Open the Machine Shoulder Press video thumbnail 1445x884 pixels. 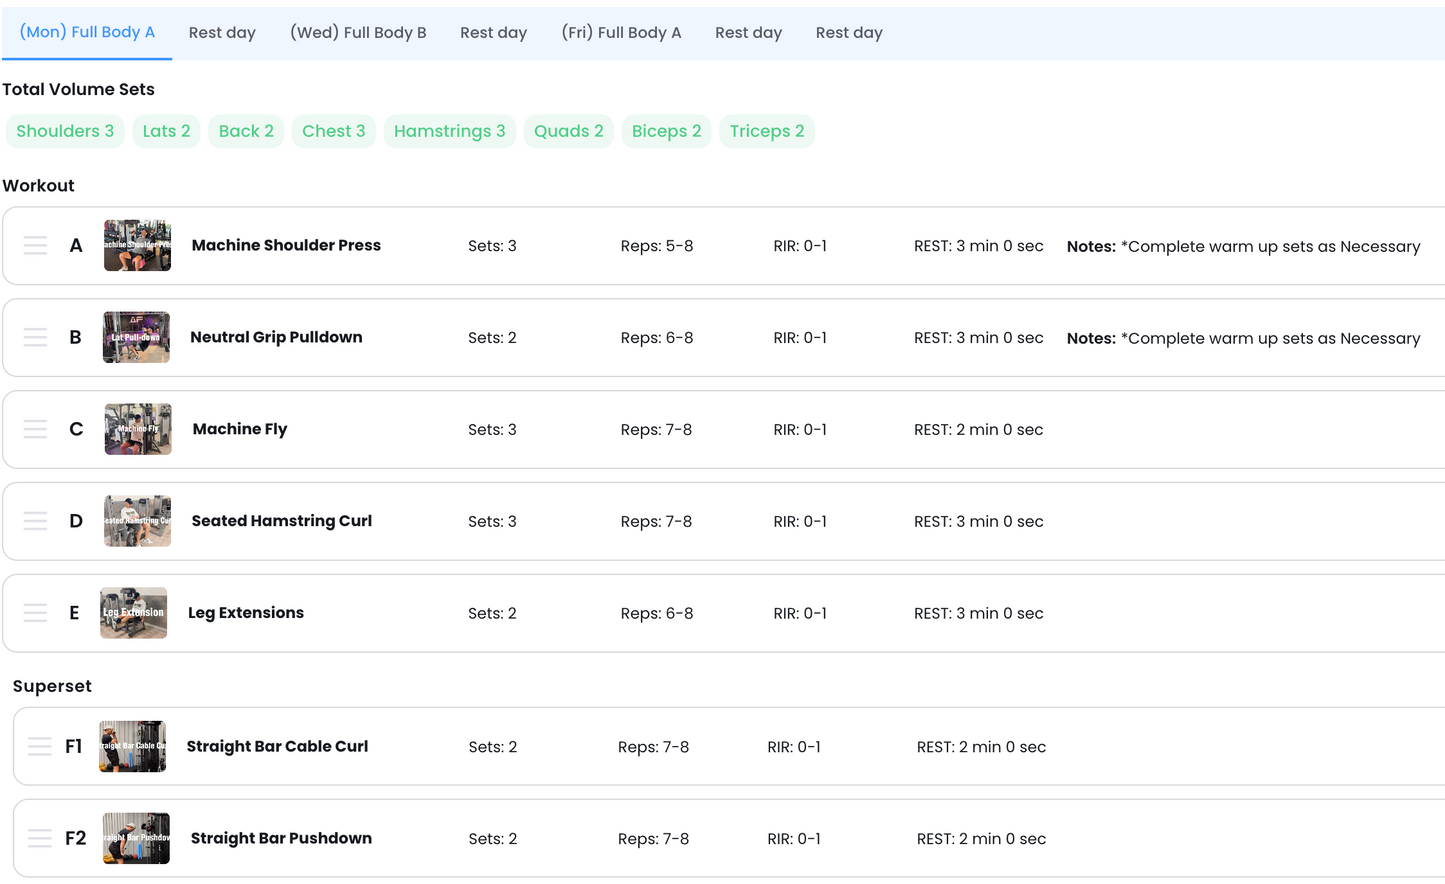(137, 246)
